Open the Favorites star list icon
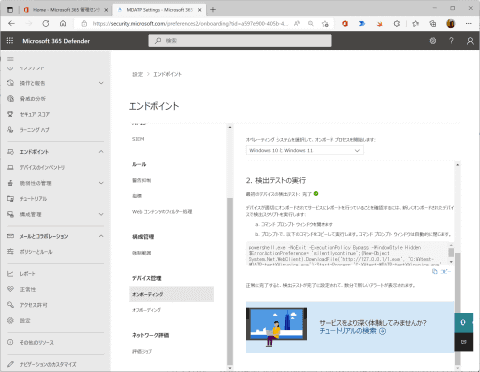 point(415,23)
